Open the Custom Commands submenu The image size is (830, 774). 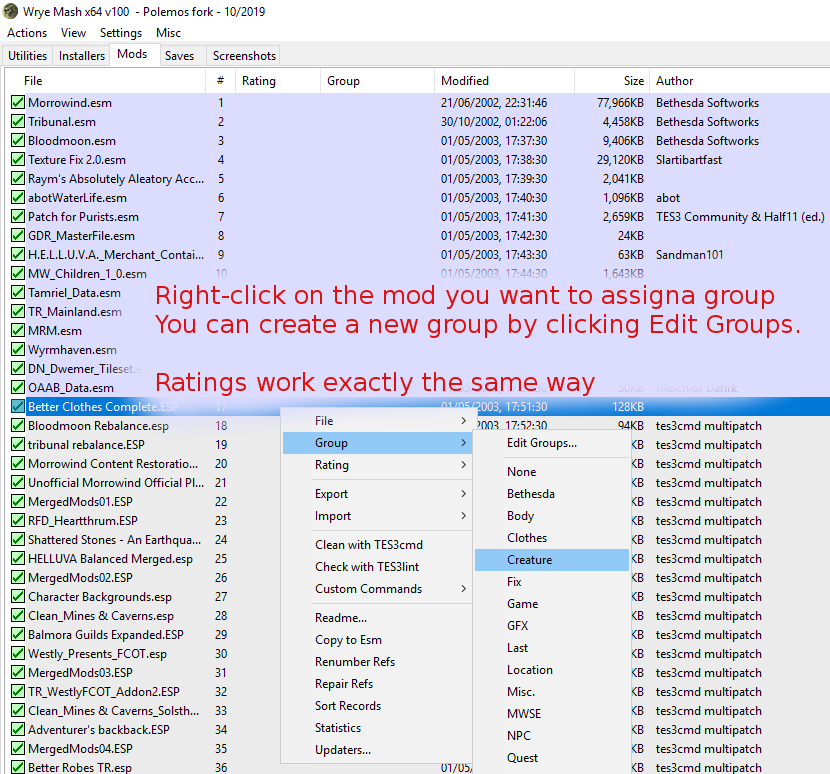(377, 589)
